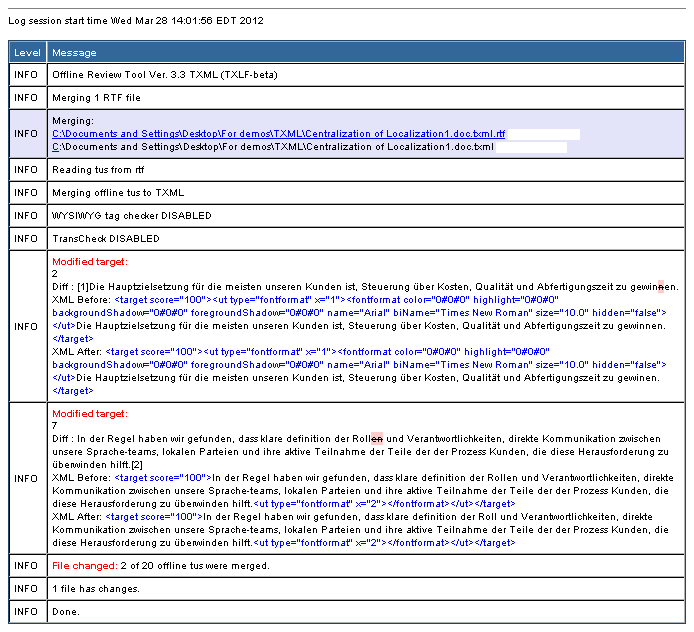Click the second red 'Modified target:' heading
This screenshot has width=694, height=632.
(90, 413)
